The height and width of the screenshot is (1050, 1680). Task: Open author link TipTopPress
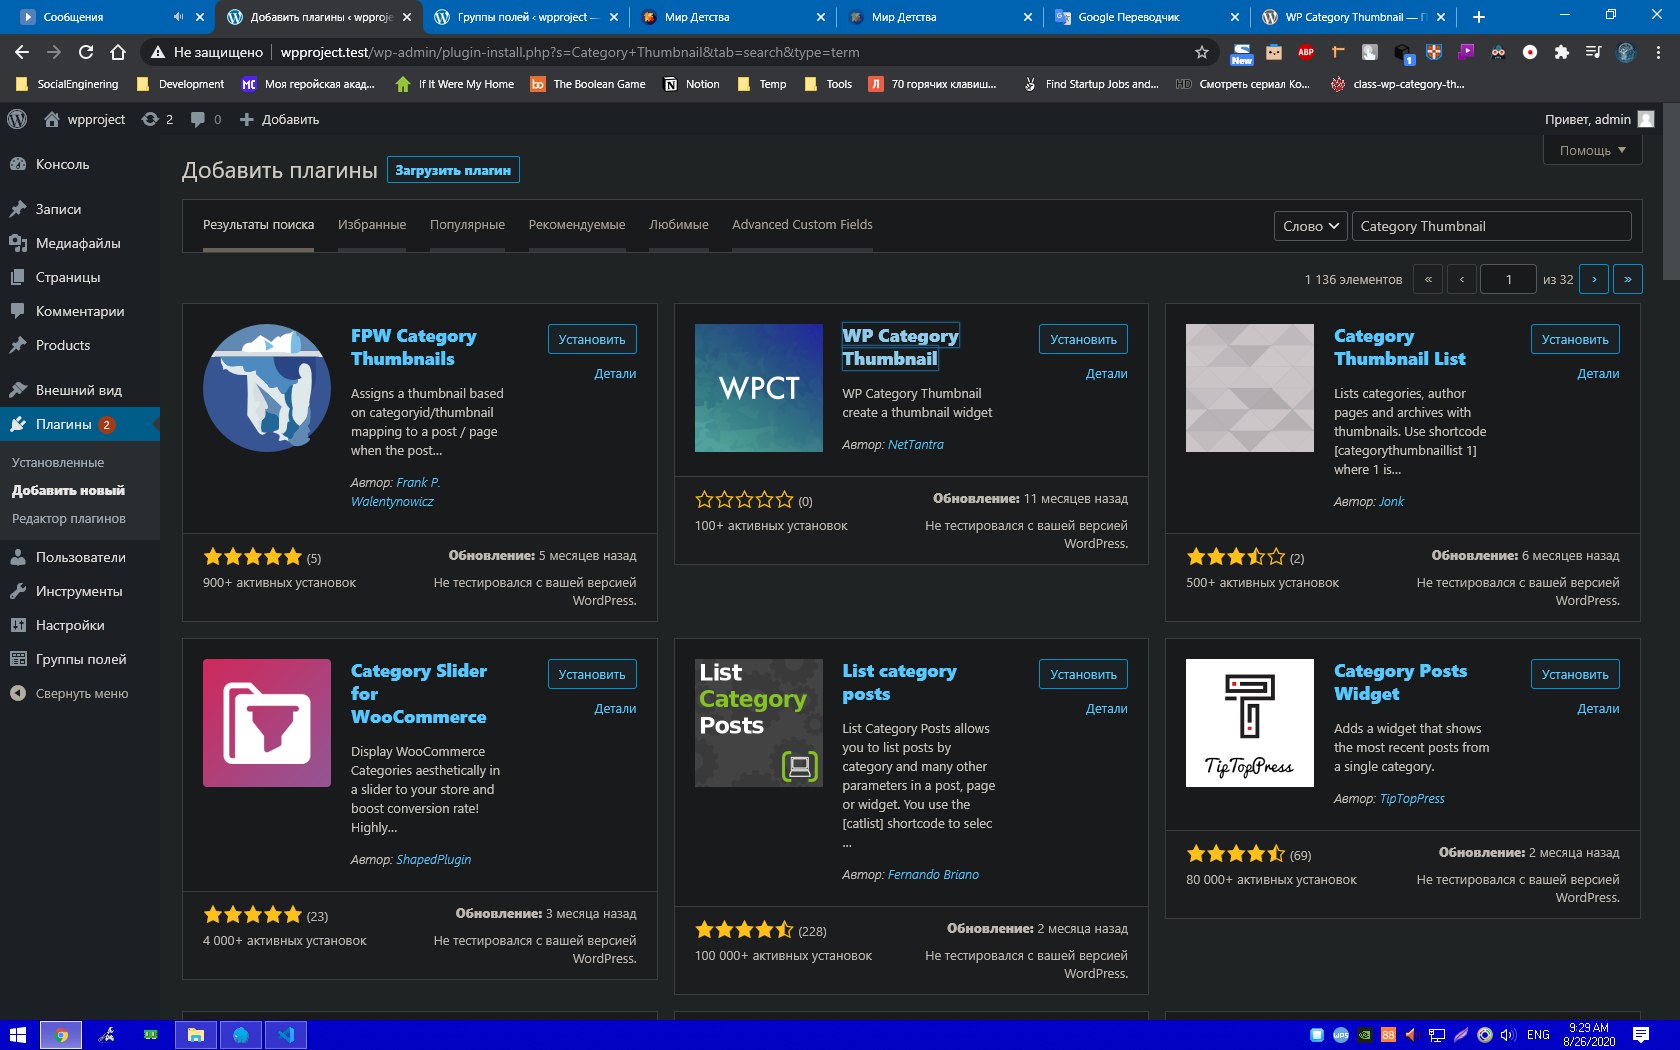click(x=1412, y=798)
